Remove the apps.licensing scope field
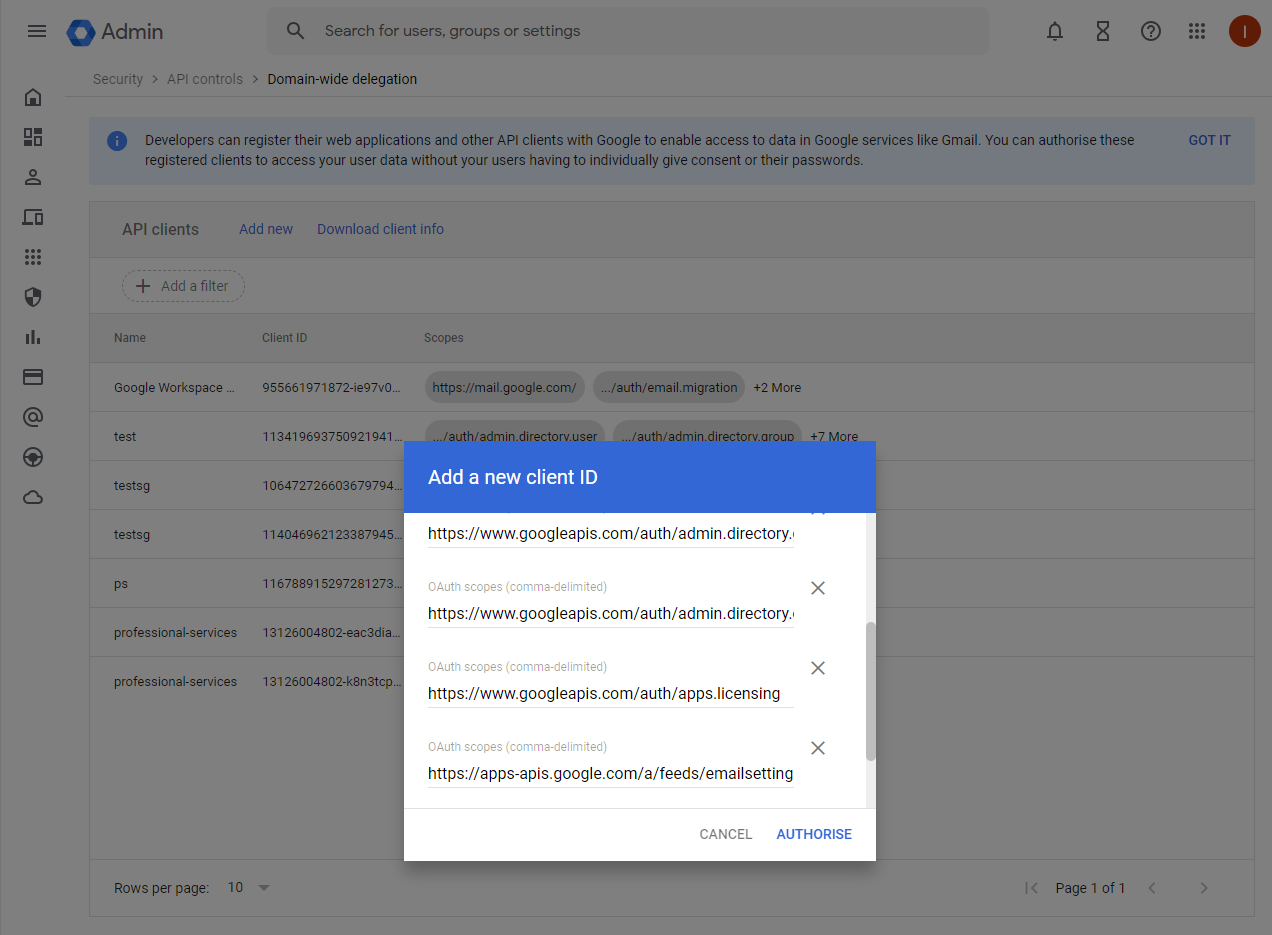 tap(817, 668)
